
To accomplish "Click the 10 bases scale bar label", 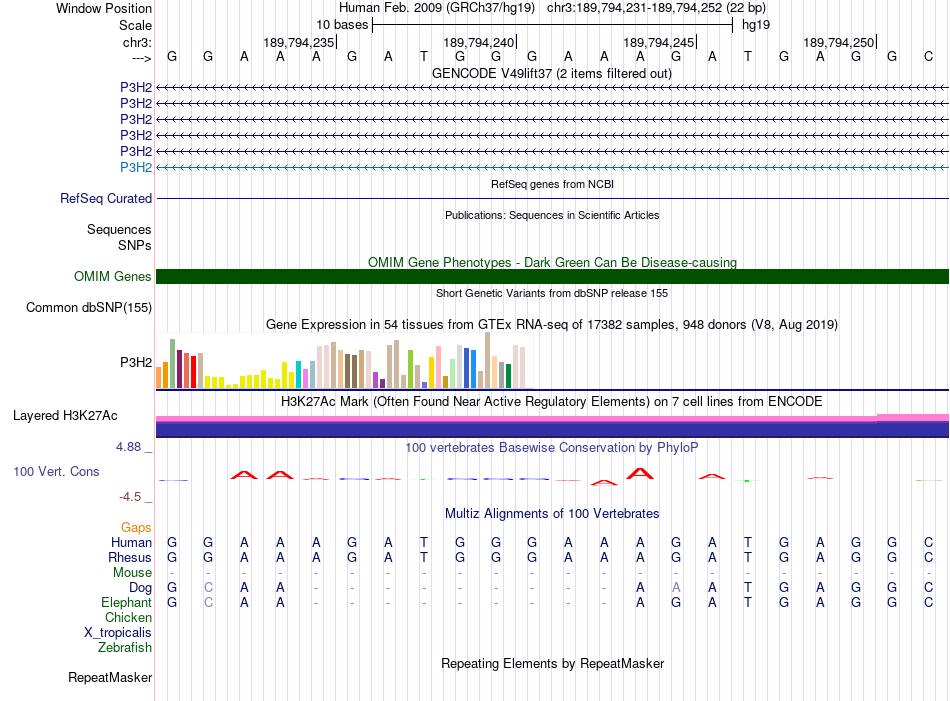I will [x=342, y=25].
